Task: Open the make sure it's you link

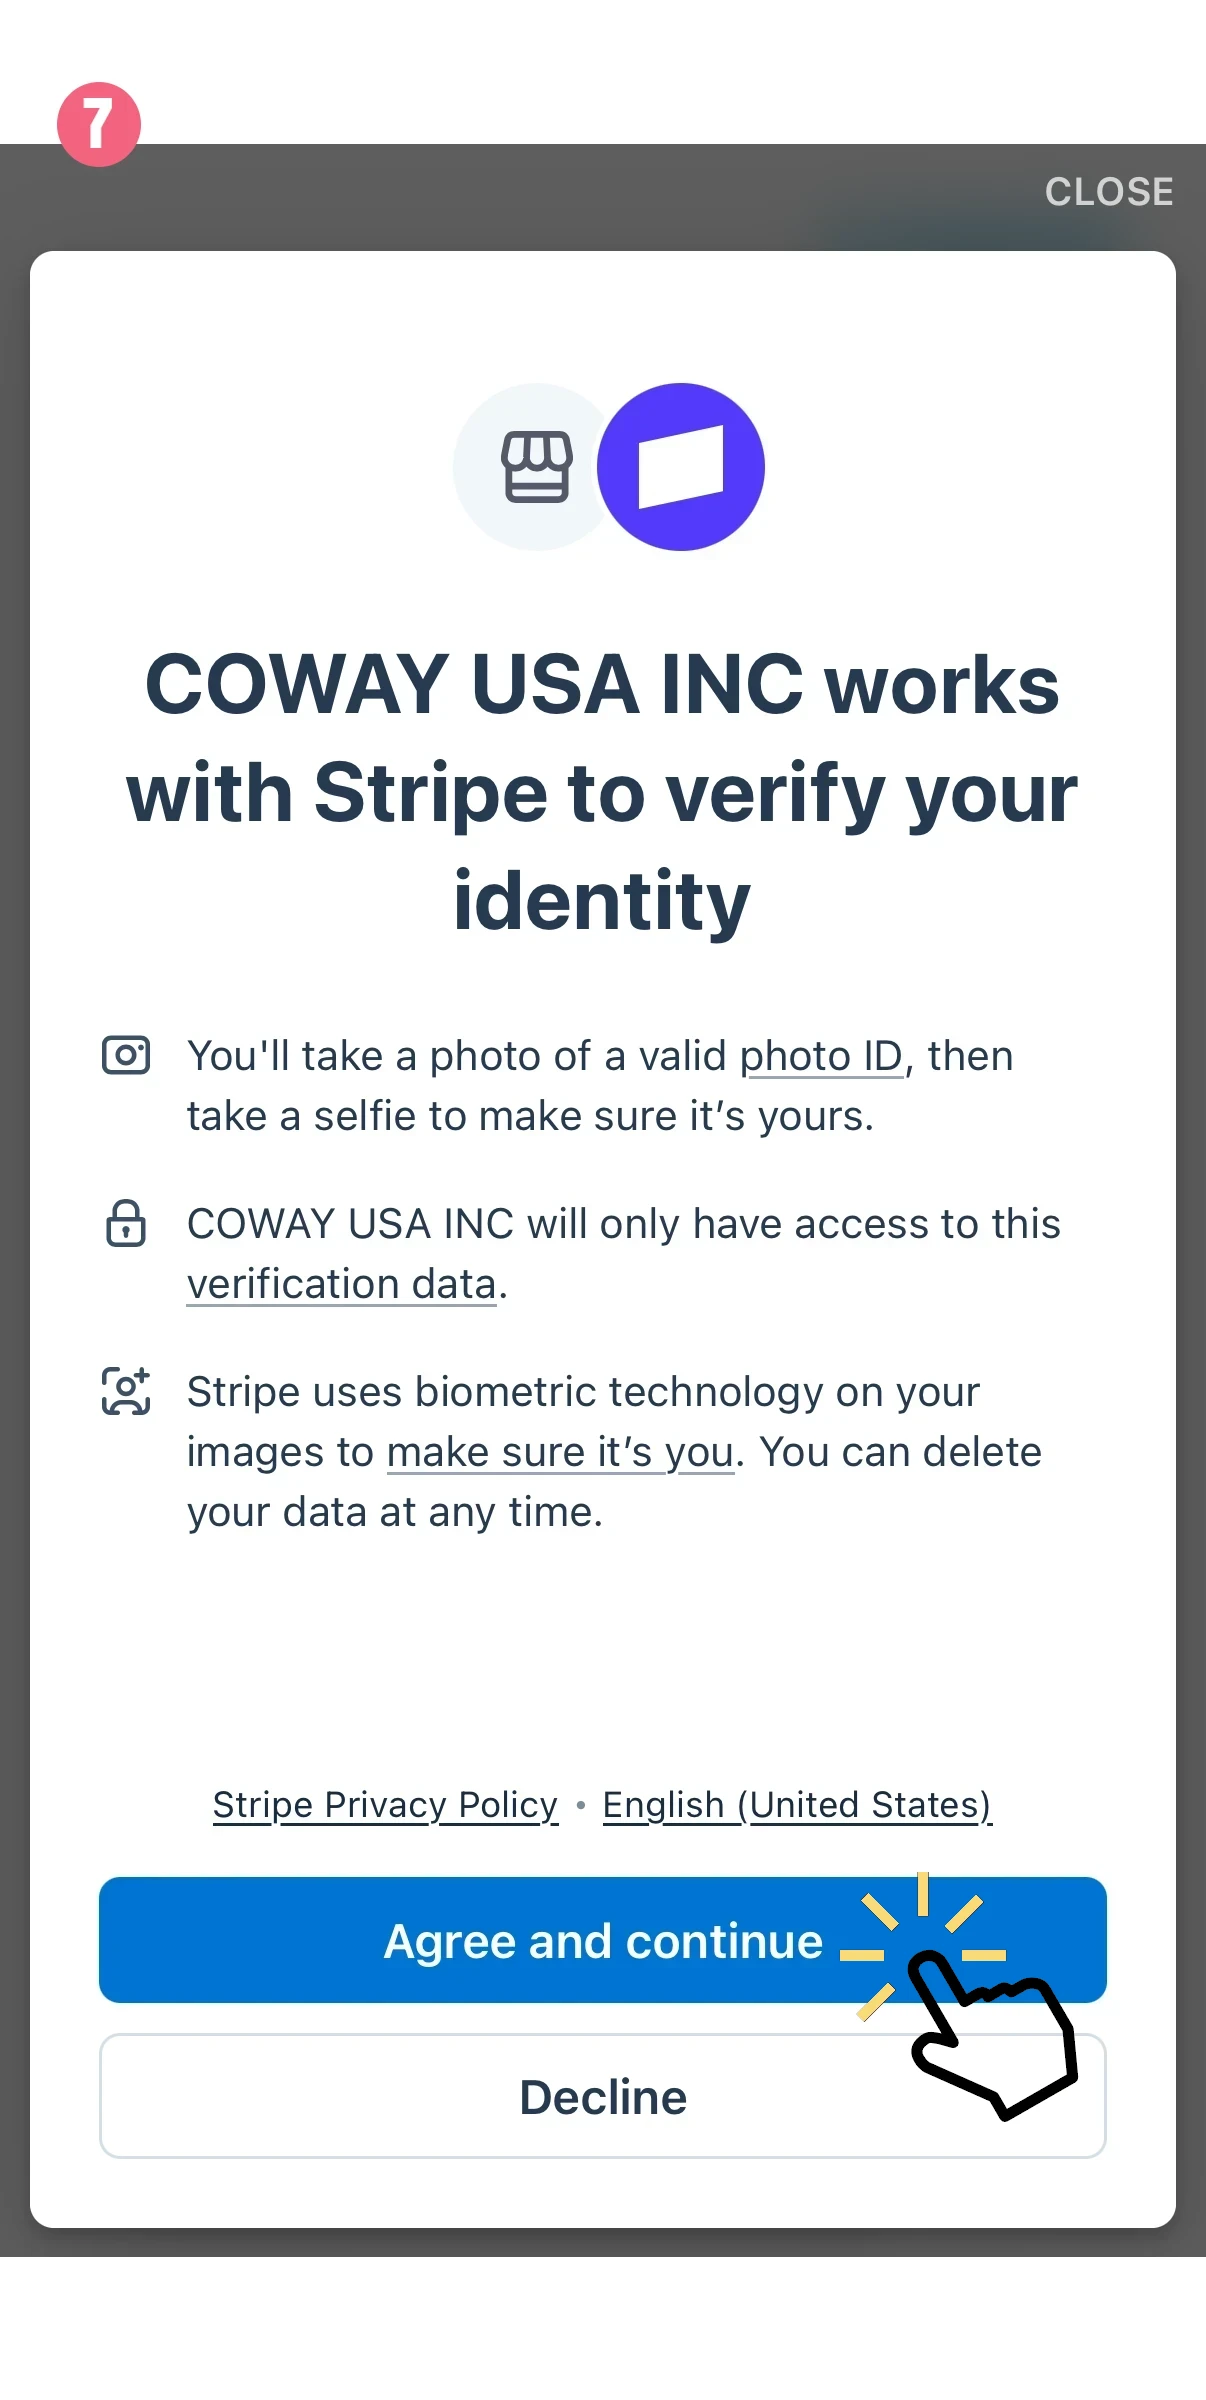Action: pos(559,1452)
